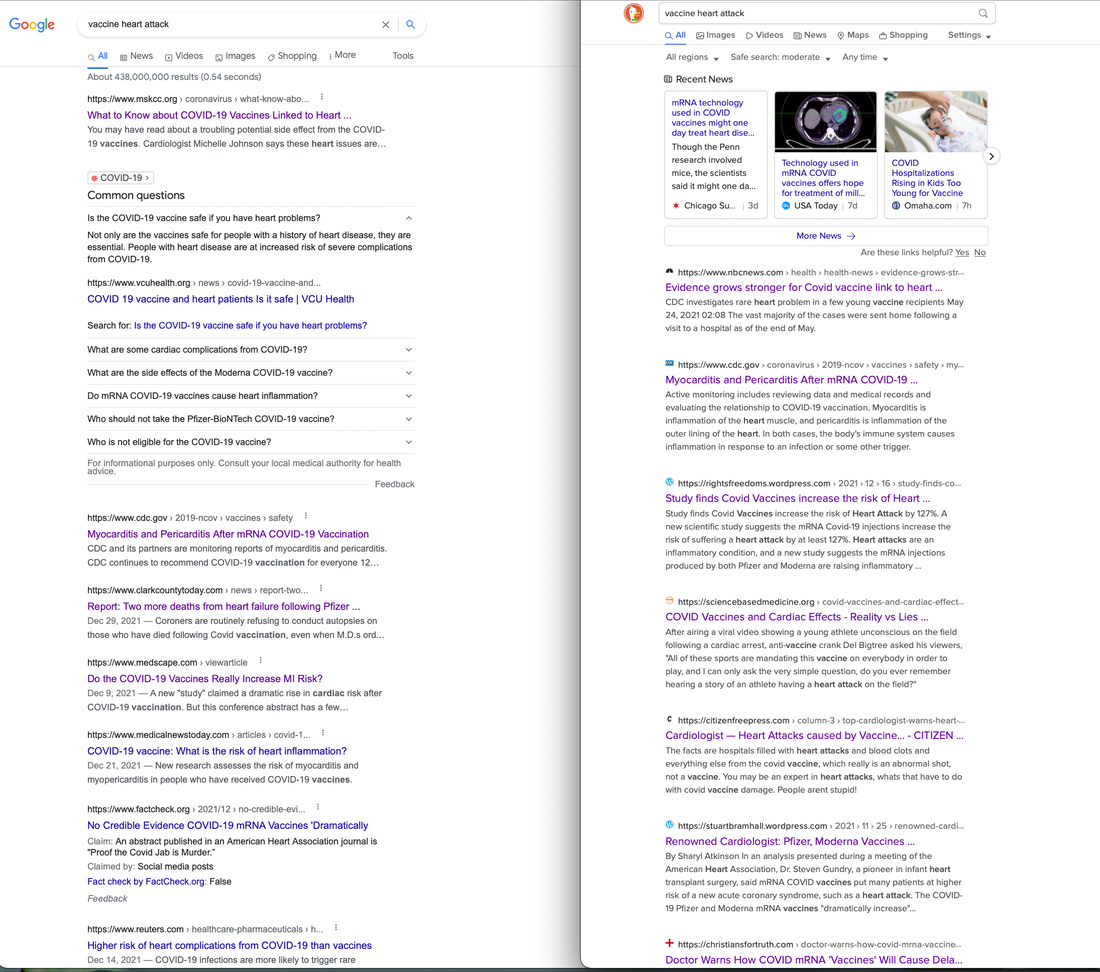Click next arrow in Recent News carousel
The image size is (1100, 972).
991,156
